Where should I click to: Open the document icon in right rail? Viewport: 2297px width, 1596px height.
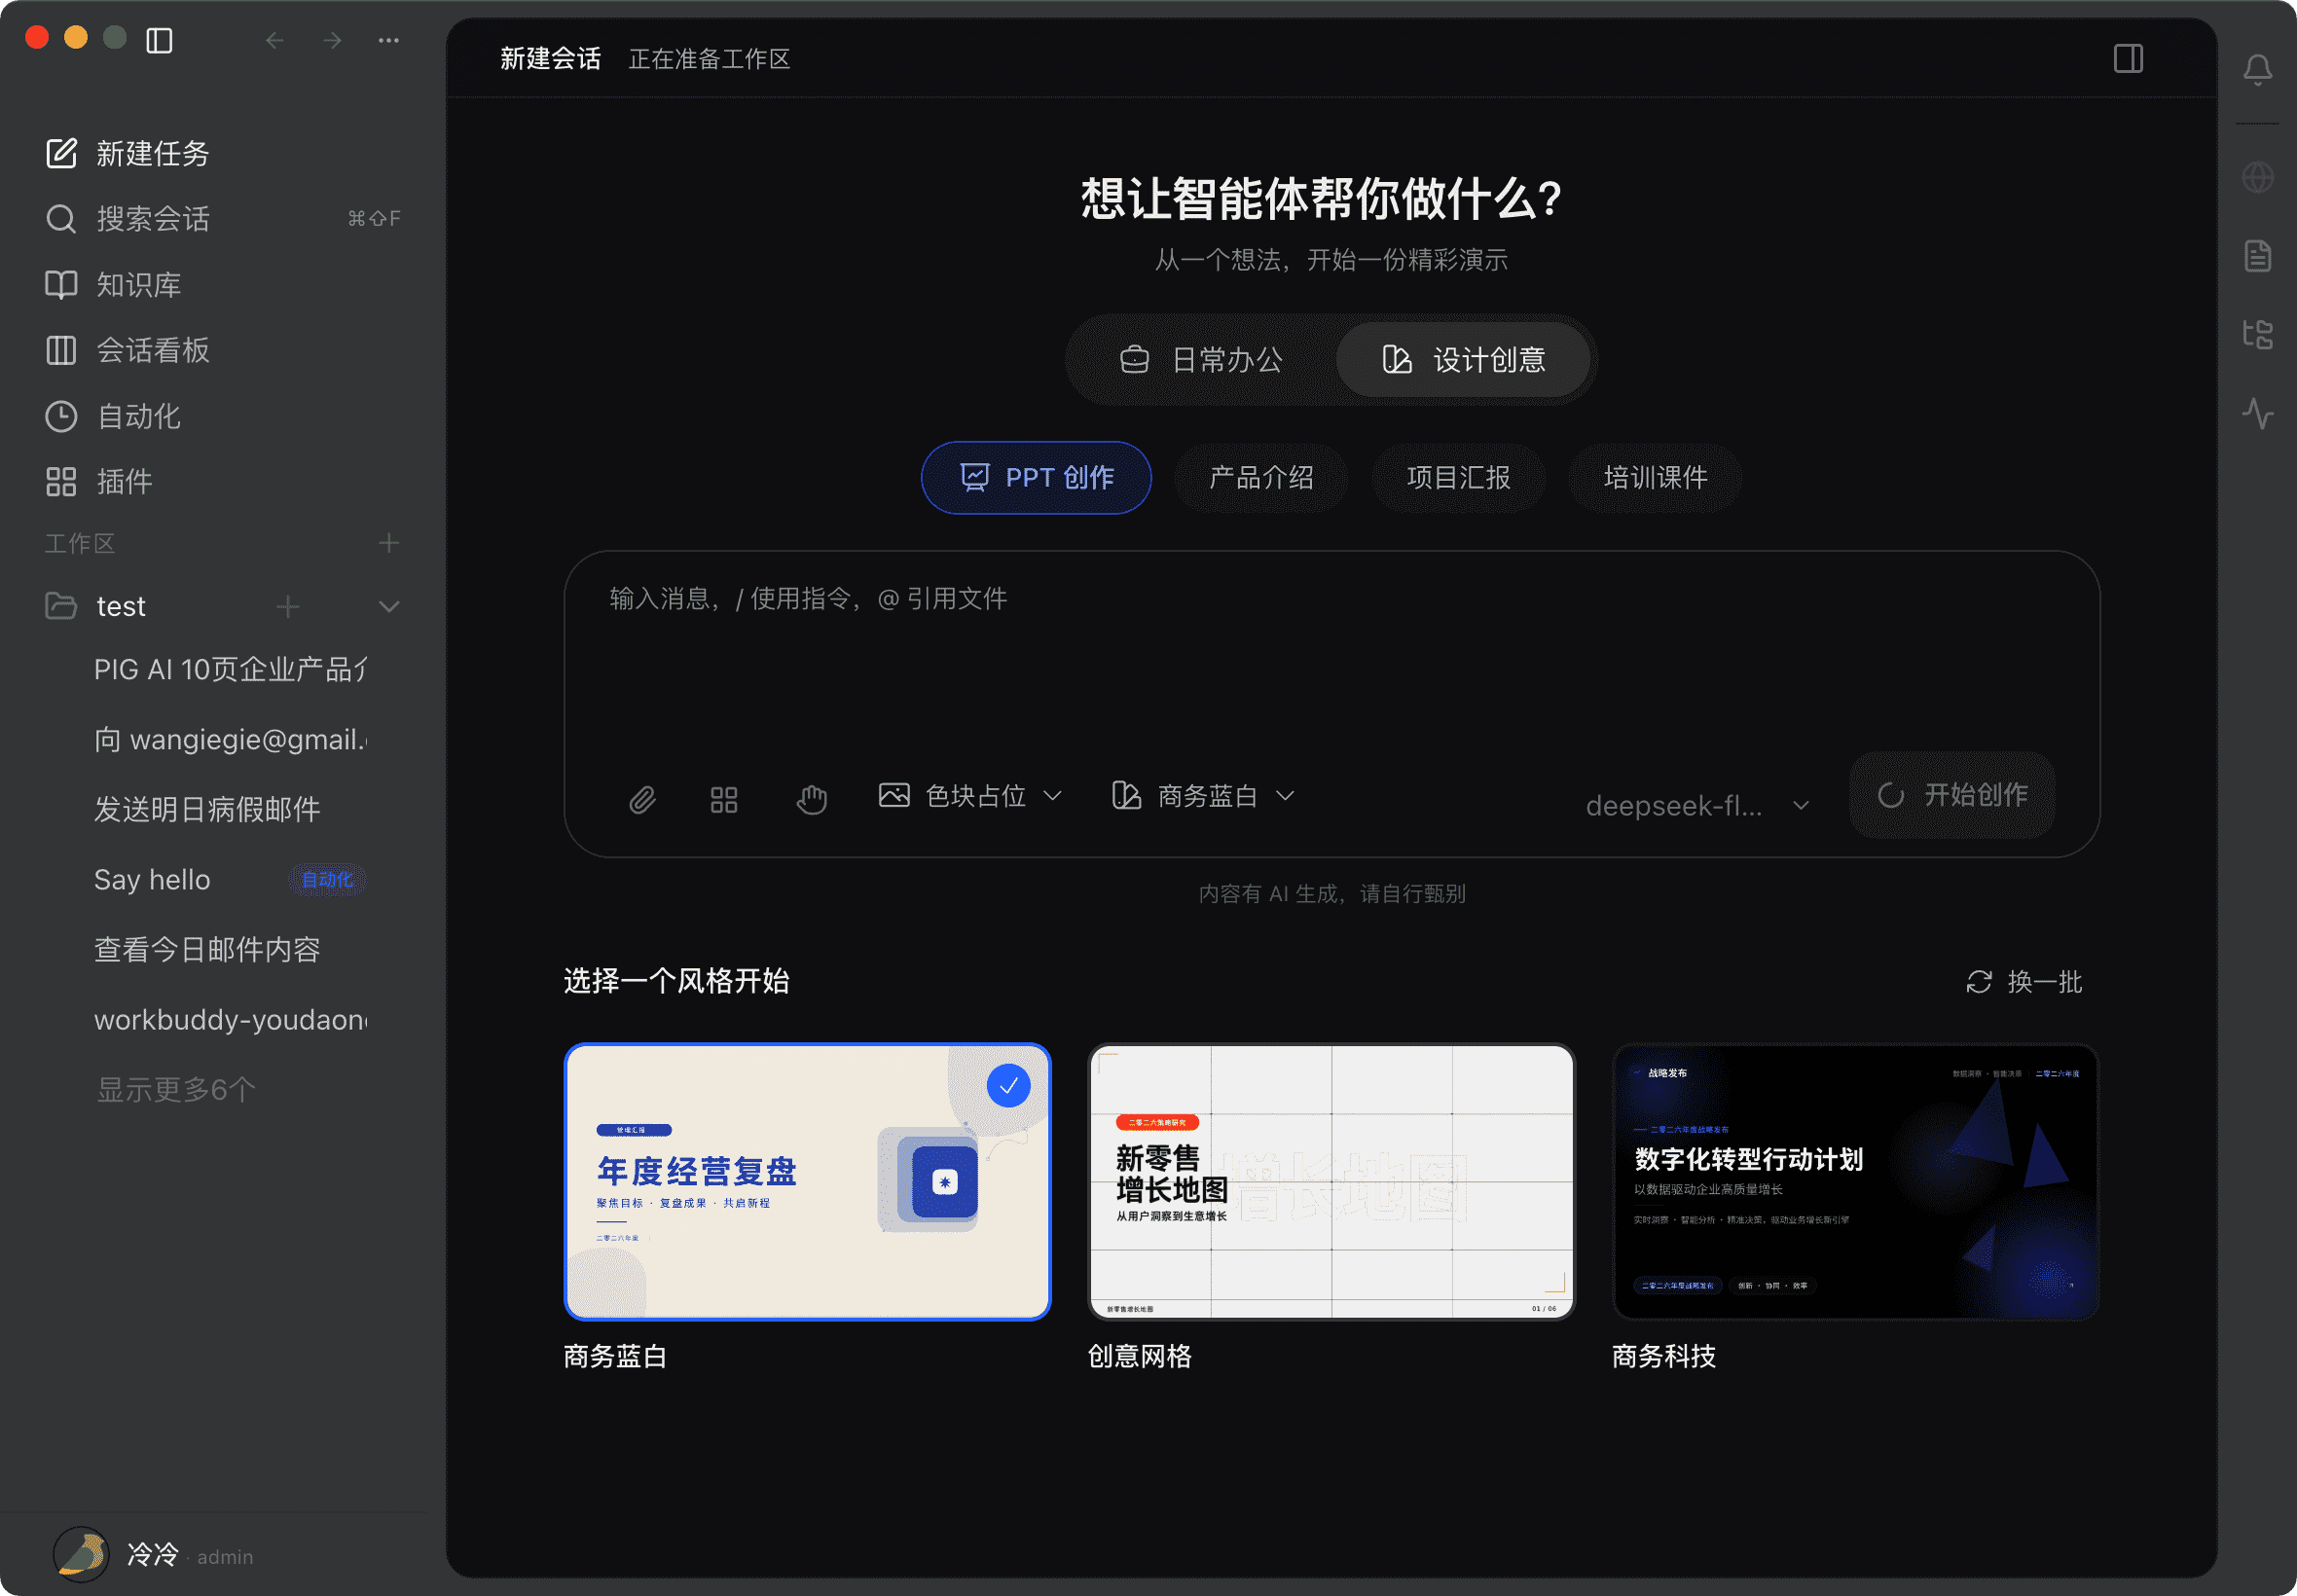pyautogui.click(x=2257, y=255)
